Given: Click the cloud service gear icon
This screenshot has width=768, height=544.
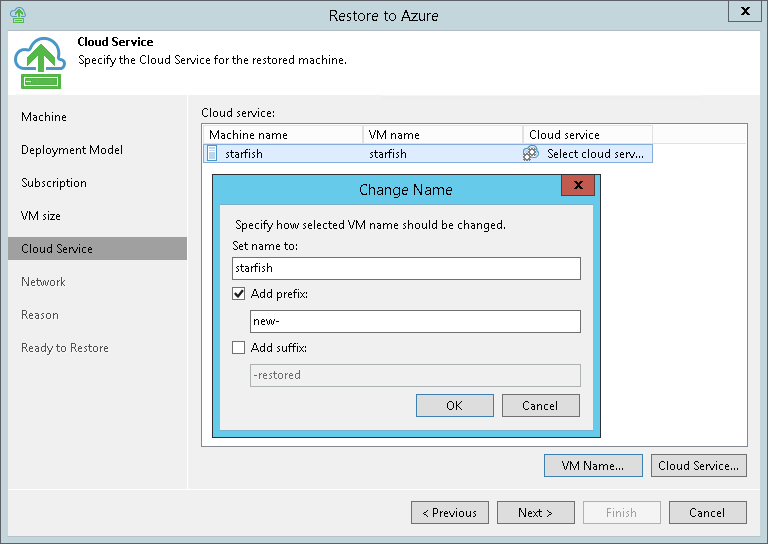Looking at the screenshot, I should pos(531,154).
